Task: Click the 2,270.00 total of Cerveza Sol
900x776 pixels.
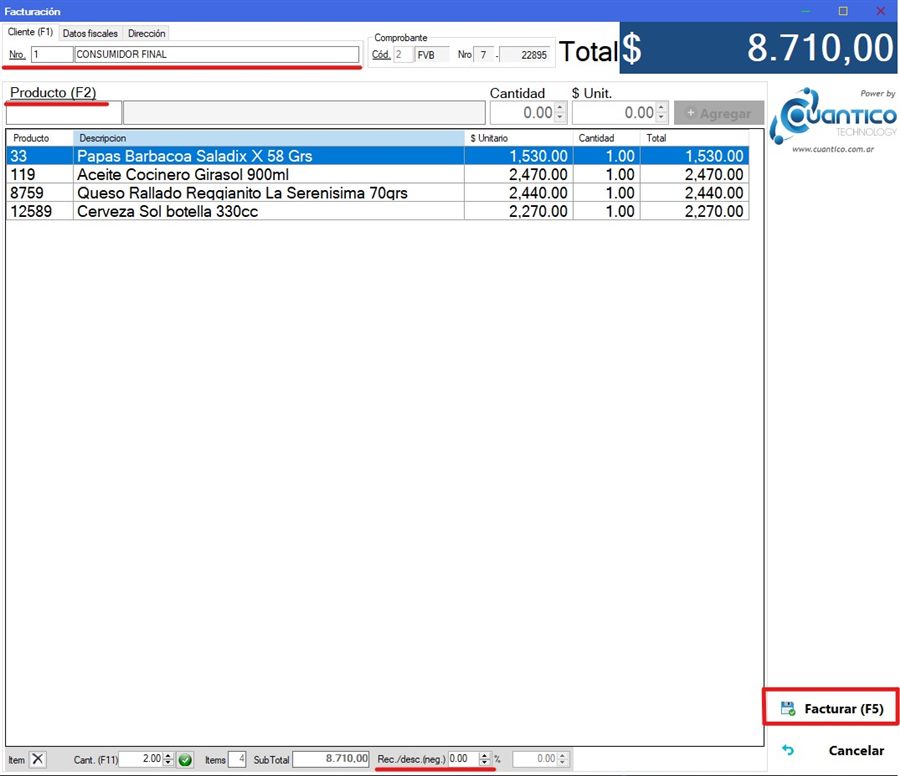Action: point(695,211)
